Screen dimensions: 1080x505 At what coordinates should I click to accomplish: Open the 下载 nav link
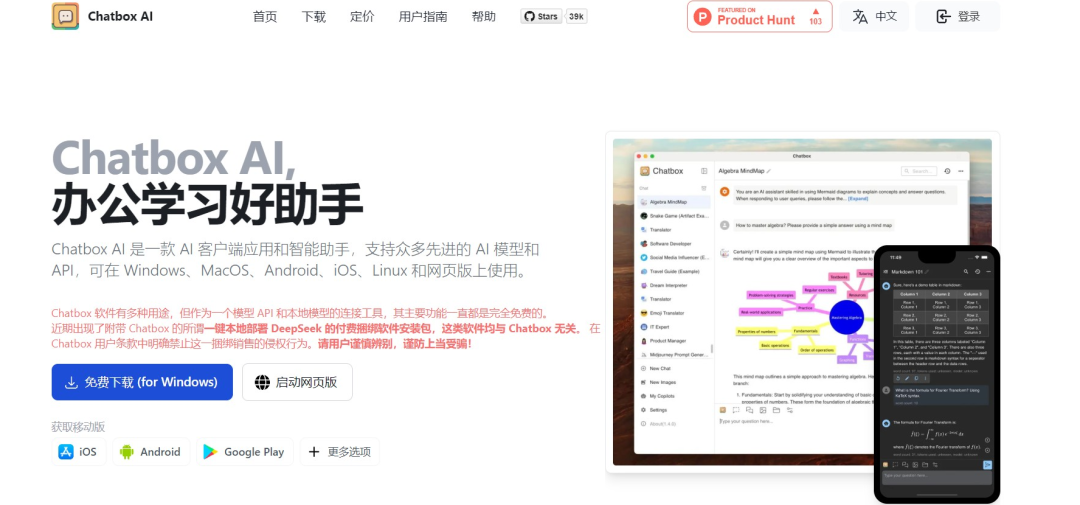click(x=313, y=17)
